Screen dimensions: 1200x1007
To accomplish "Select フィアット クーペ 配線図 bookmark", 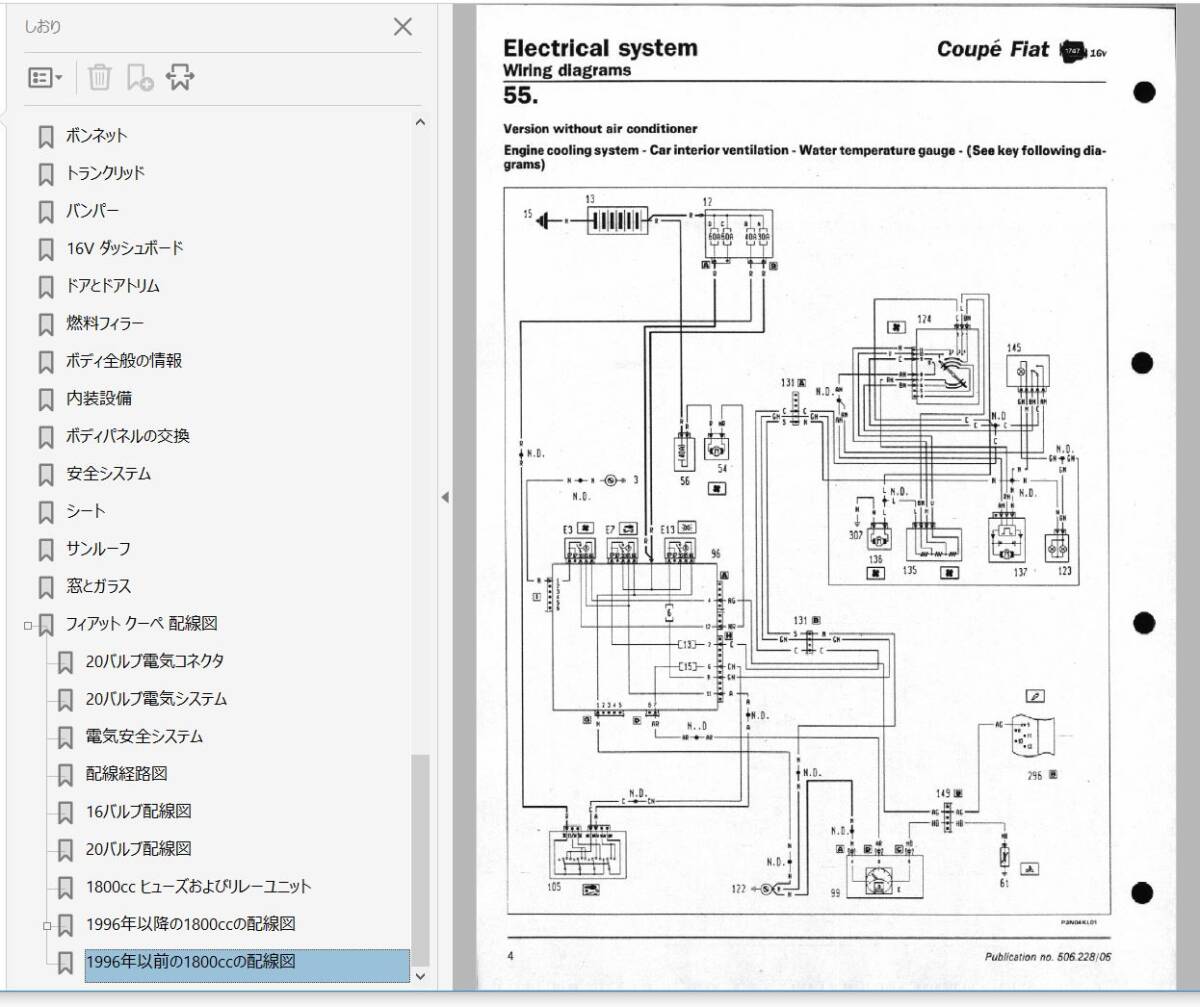I will [x=142, y=624].
